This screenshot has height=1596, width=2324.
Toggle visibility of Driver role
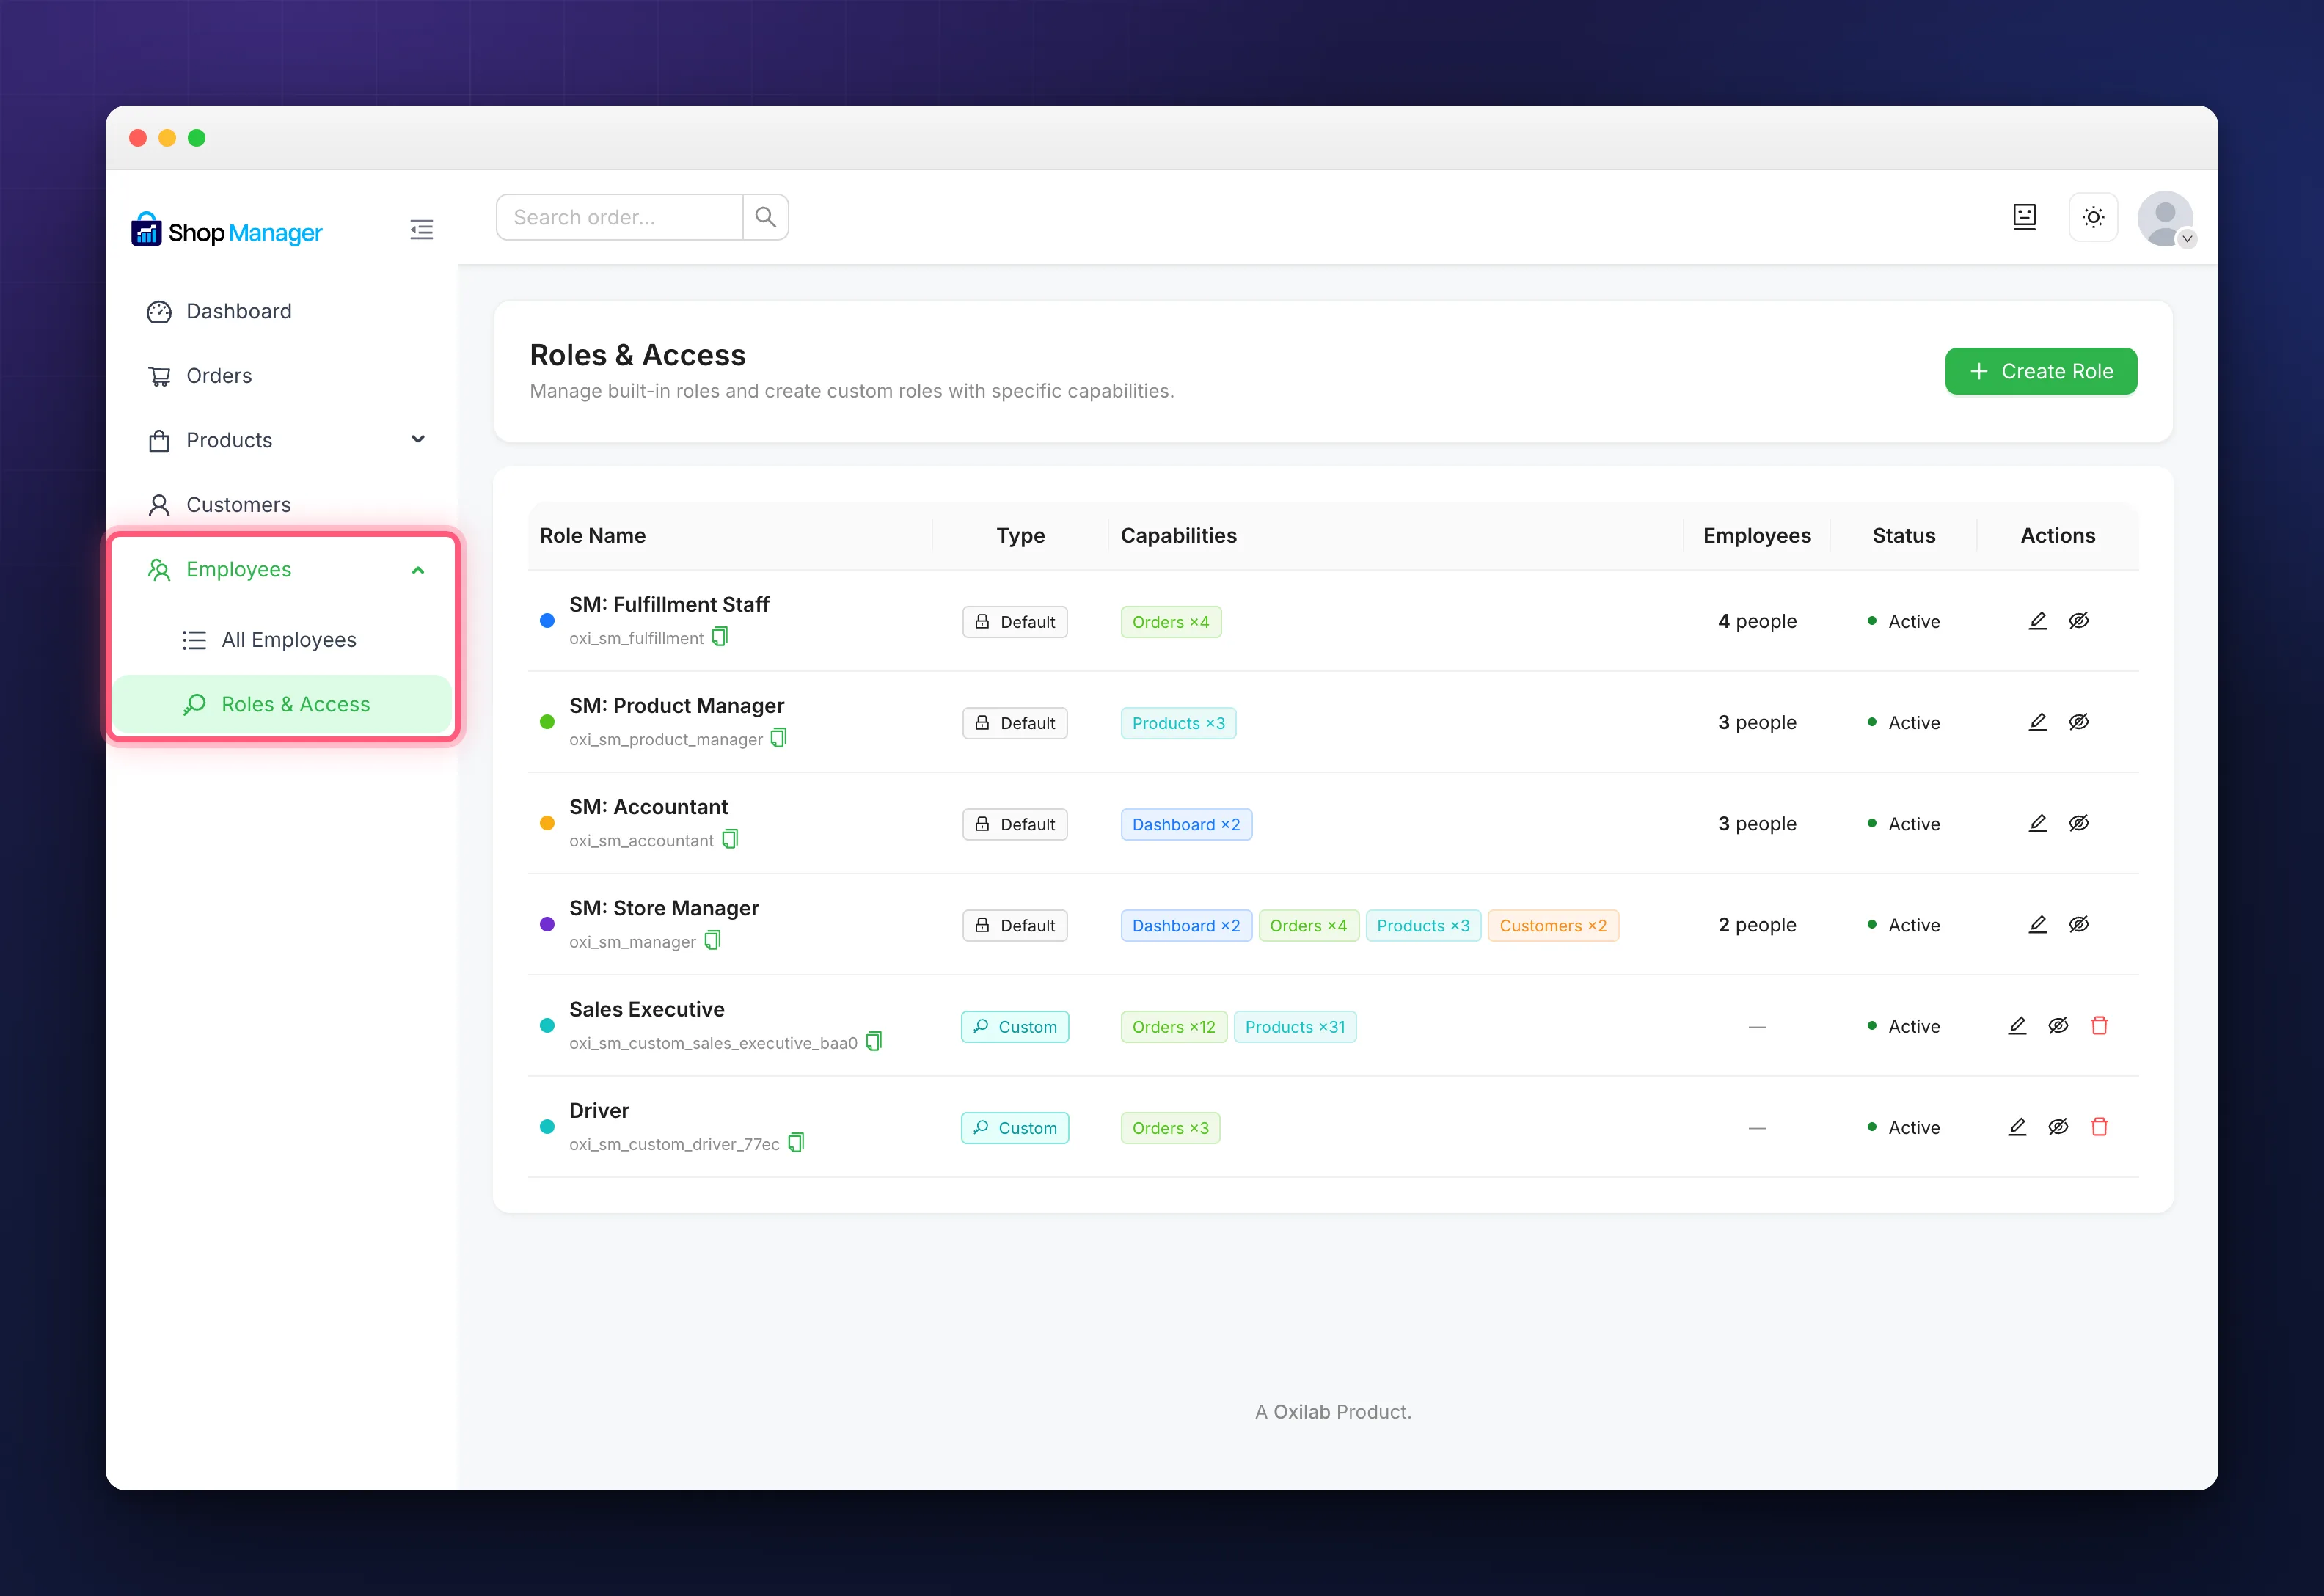point(2058,1127)
